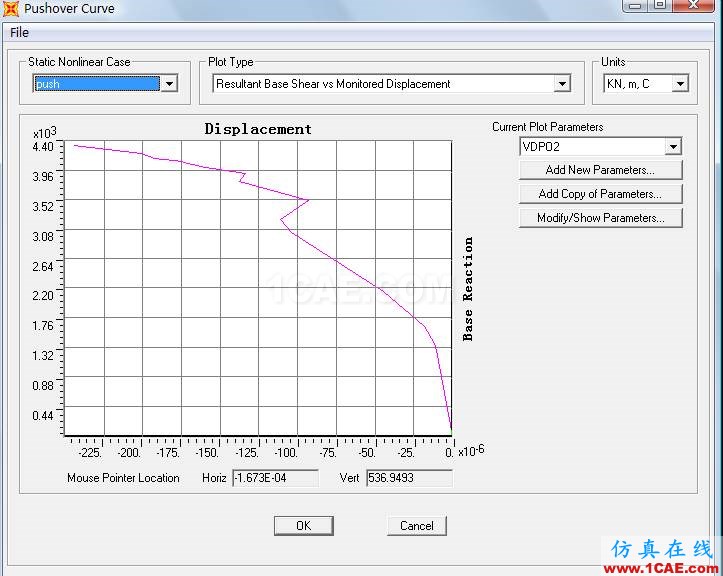Minimize the Pushover Curve window

tap(635, 5)
